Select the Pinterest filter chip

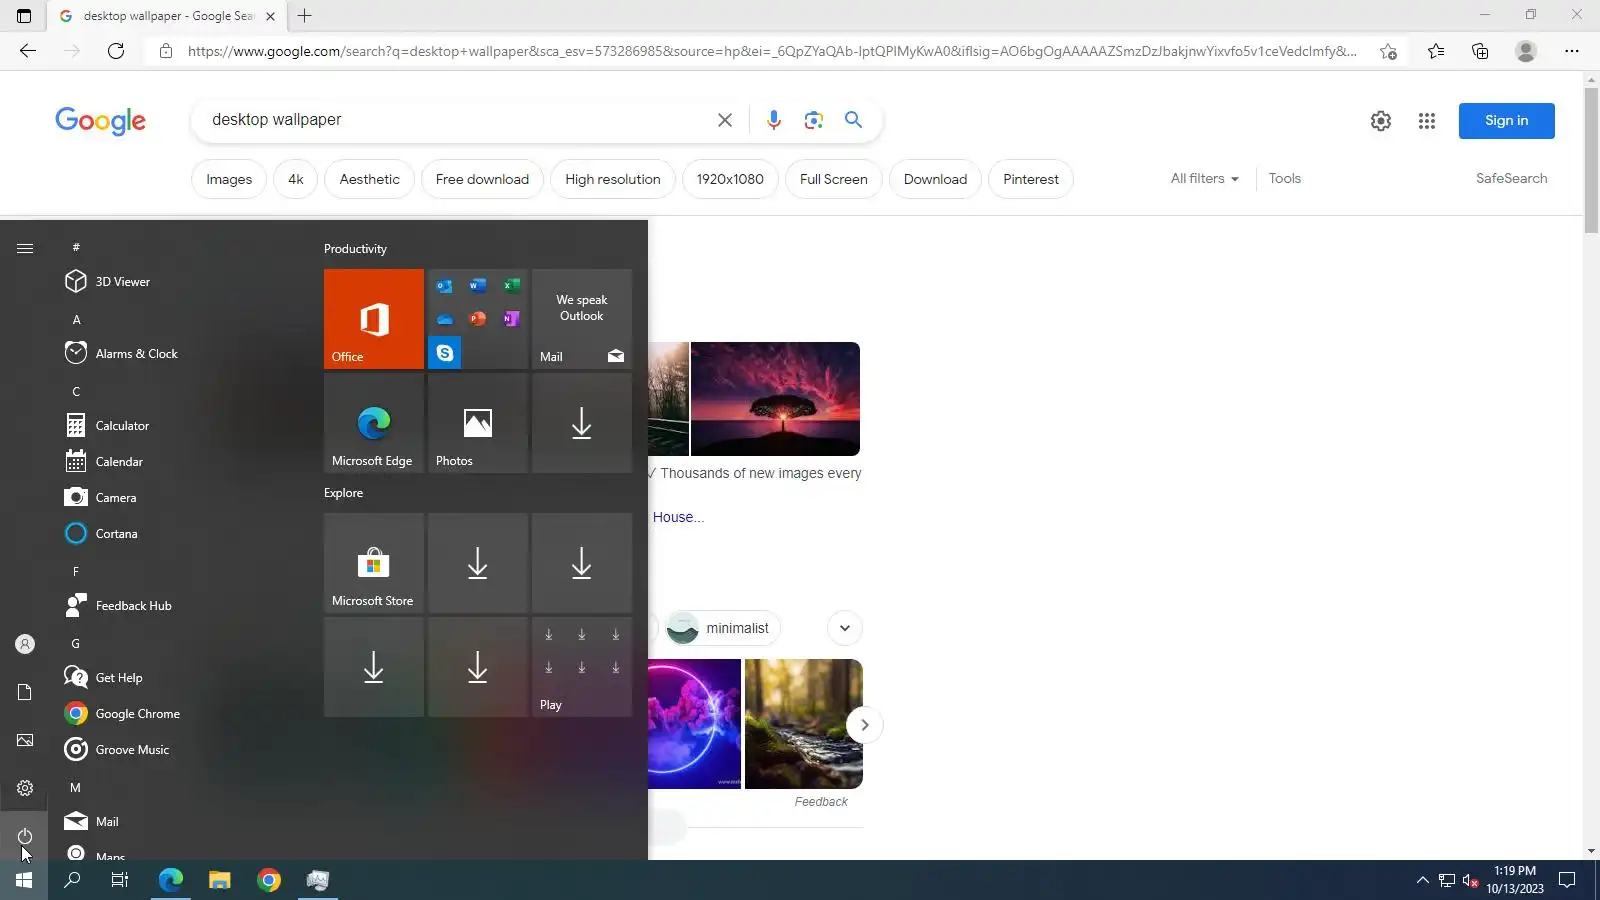tap(1031, 179)
